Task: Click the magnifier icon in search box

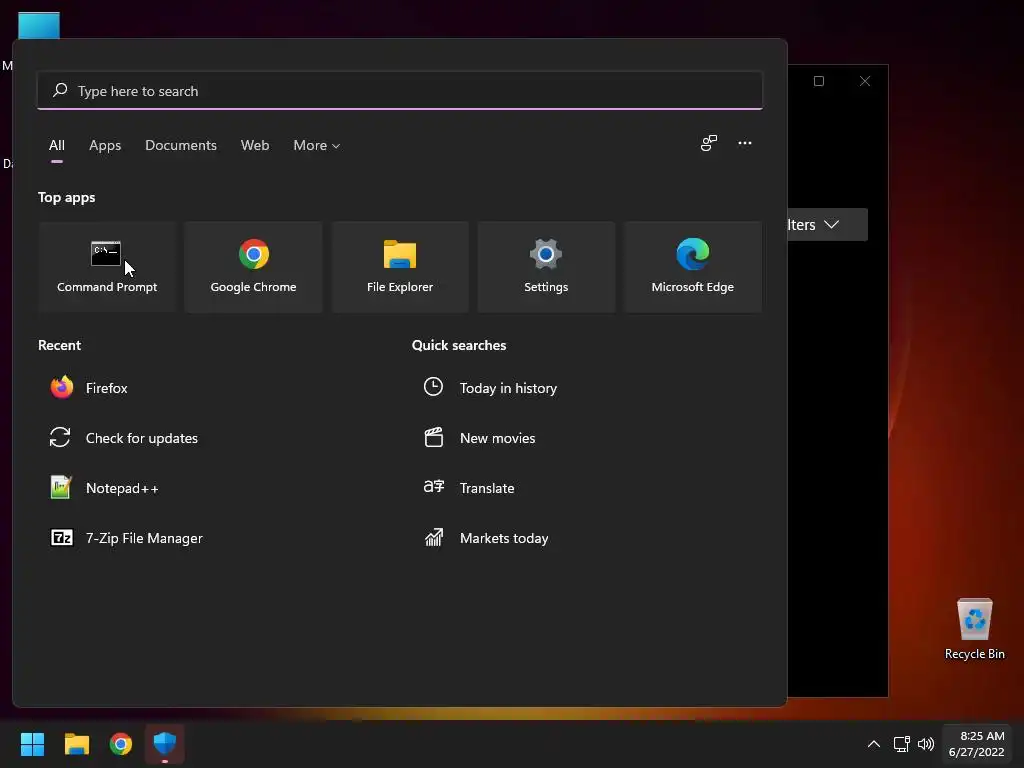Action: [x=60, y=90]
